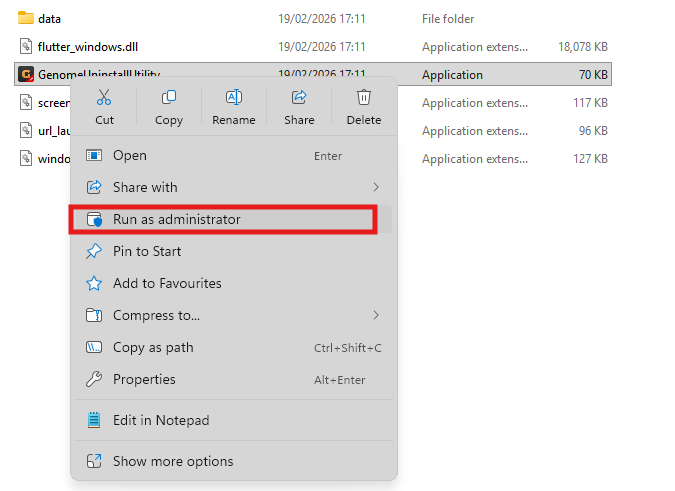
Task: Select Copy as path option
Action: [x=153, y=347]
